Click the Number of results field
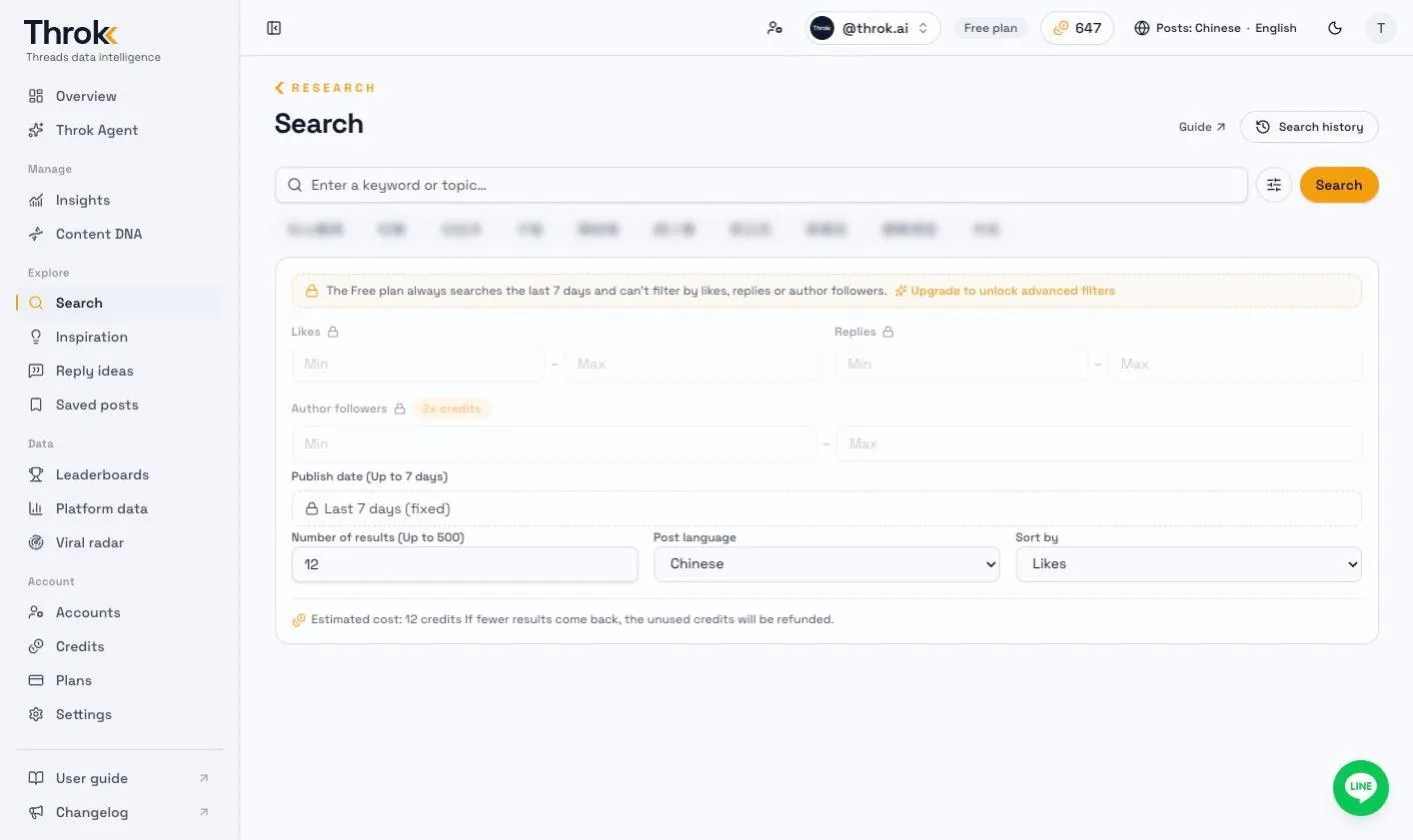Screen dimensions: 1413x840 tap(464, 564)
